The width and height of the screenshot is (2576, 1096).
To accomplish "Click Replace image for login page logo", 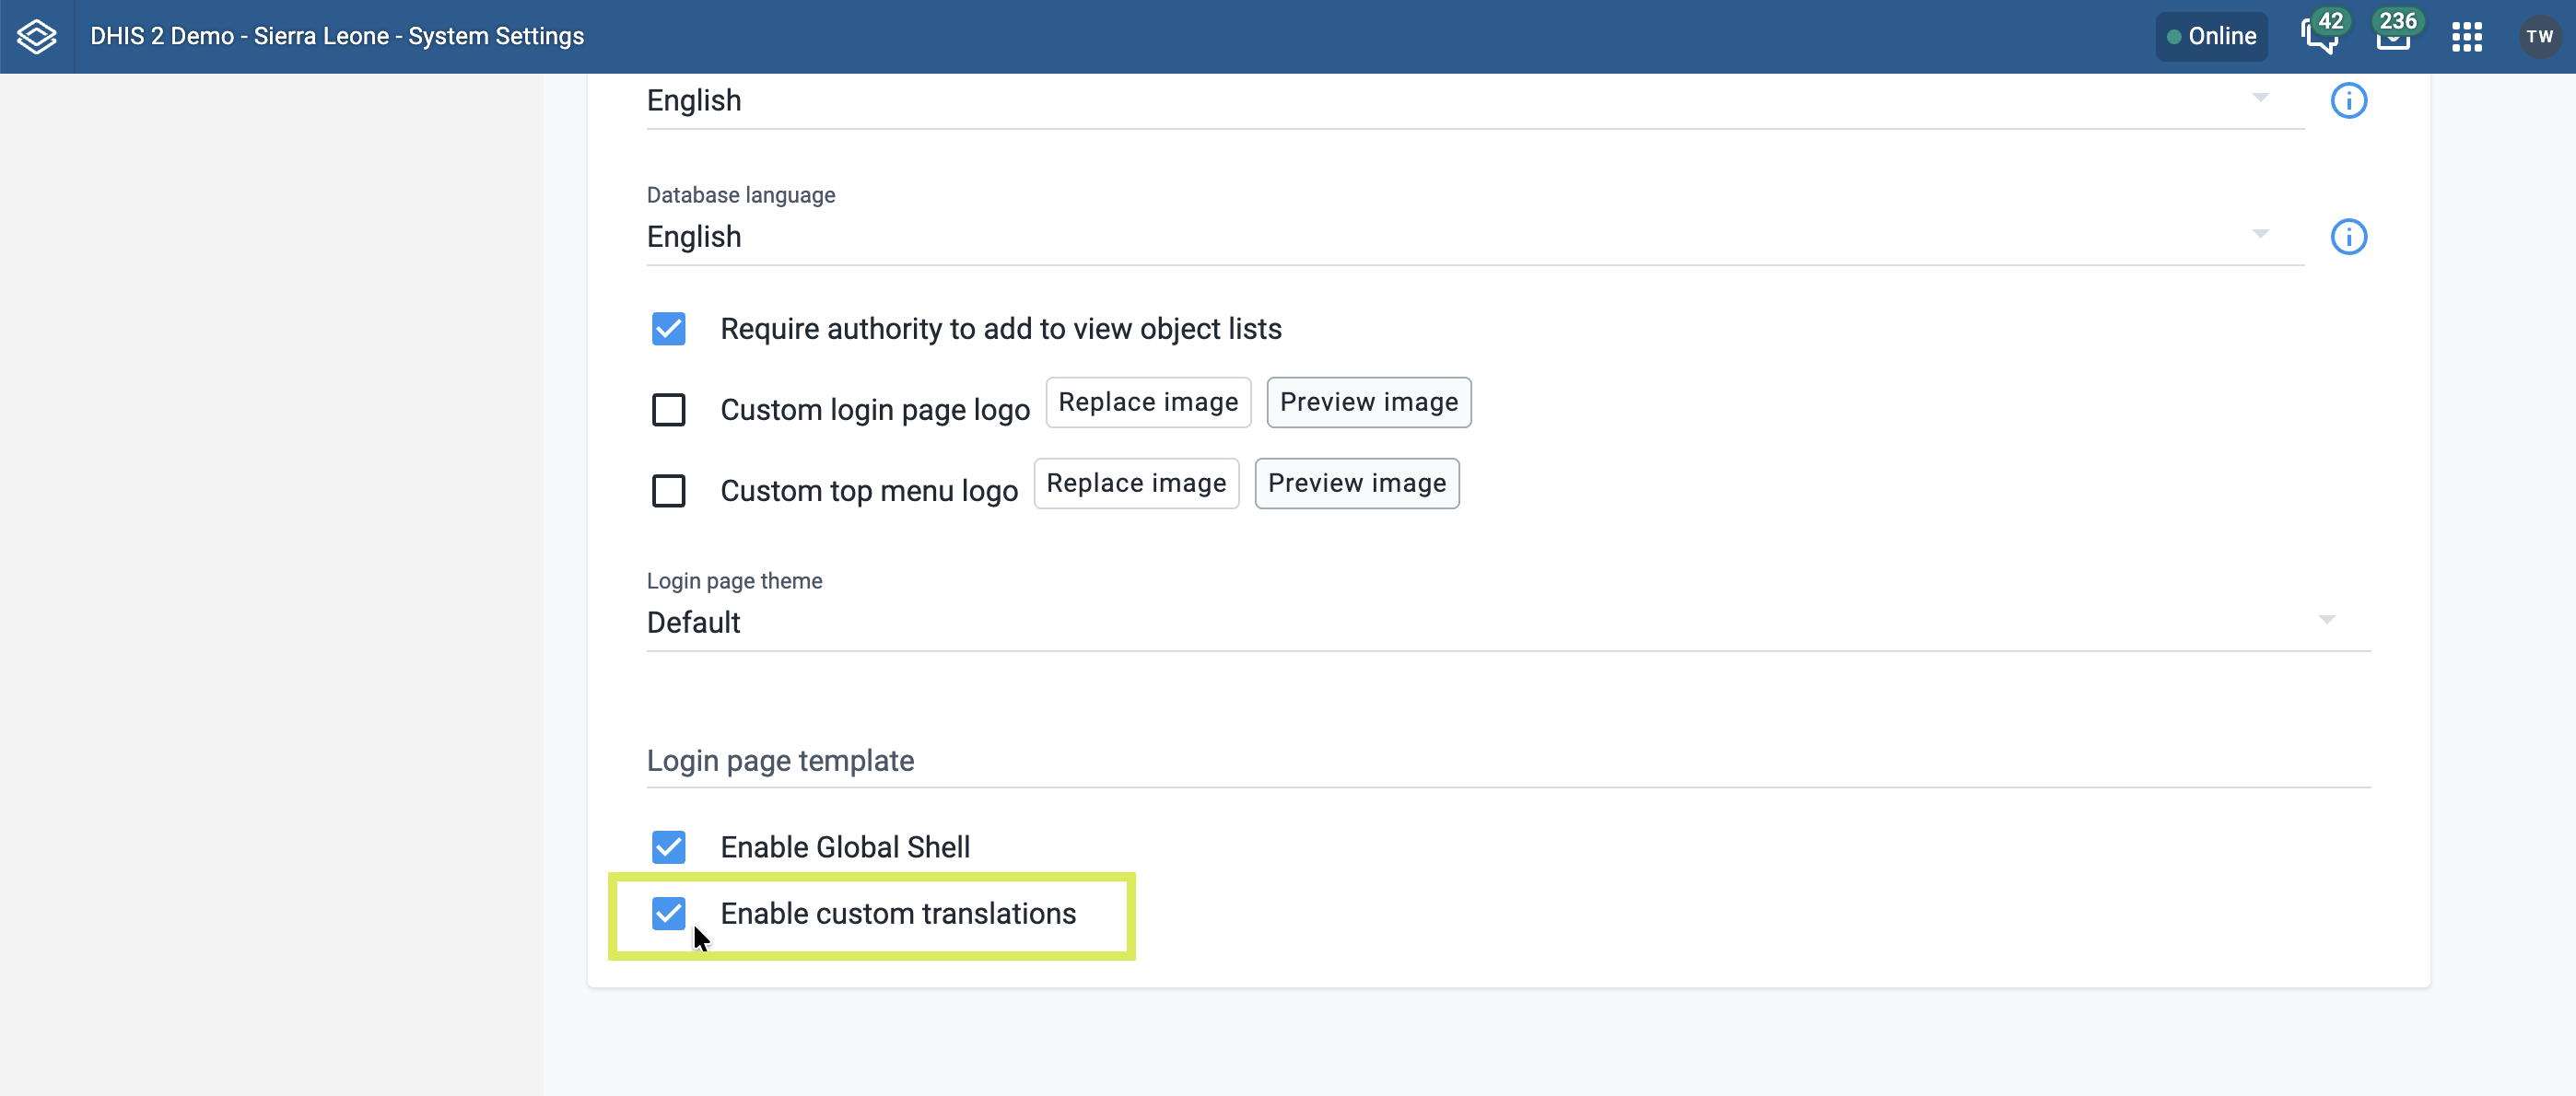I will 1148,402.
